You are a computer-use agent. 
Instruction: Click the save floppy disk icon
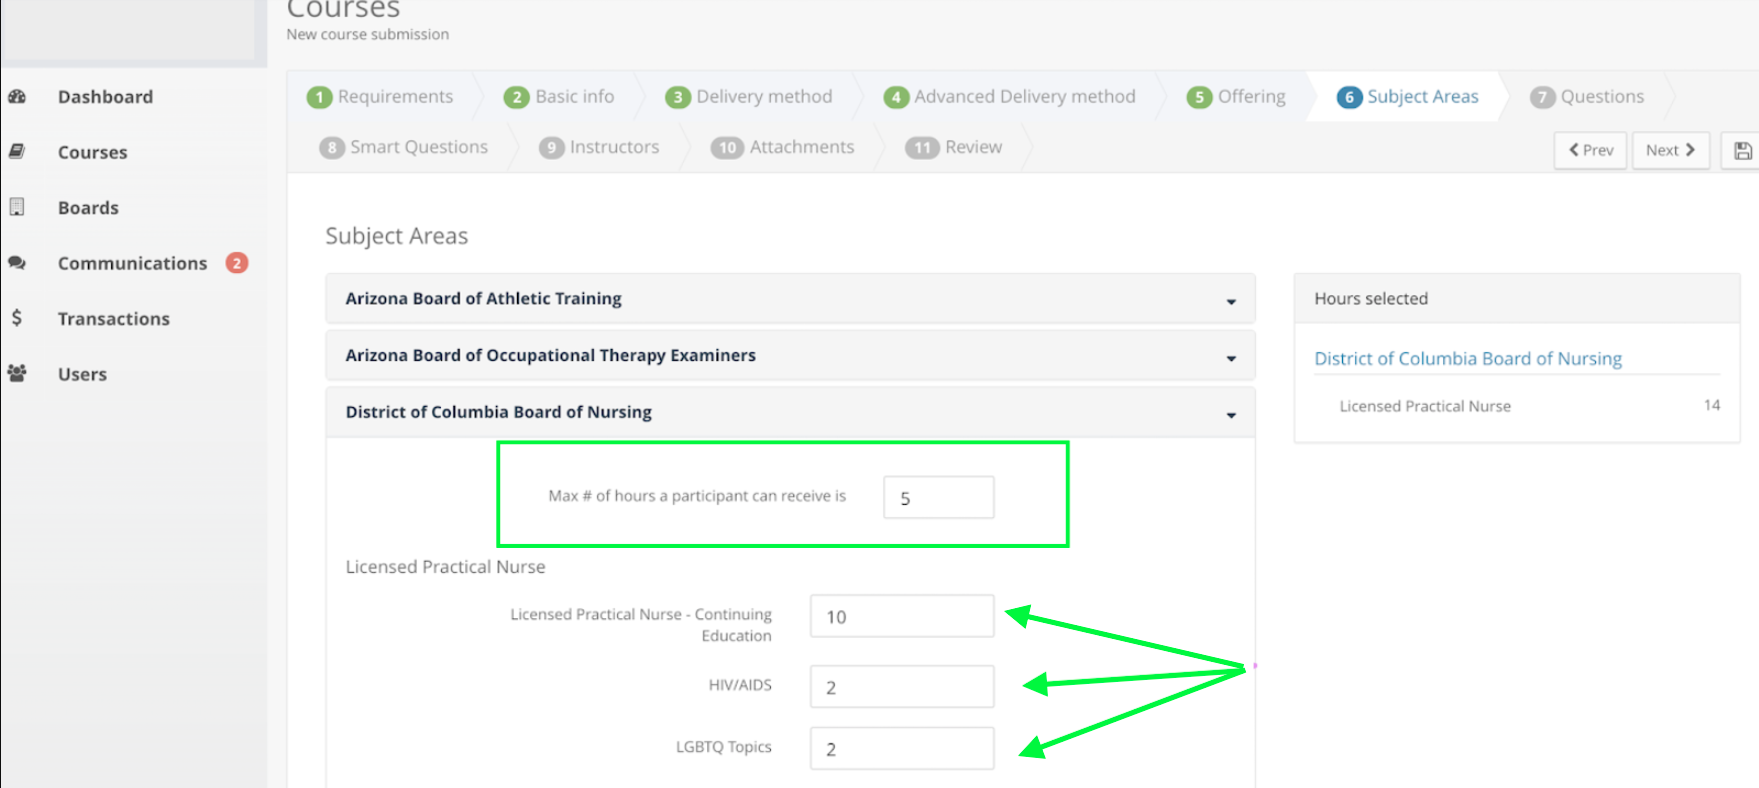(1742, 150)
